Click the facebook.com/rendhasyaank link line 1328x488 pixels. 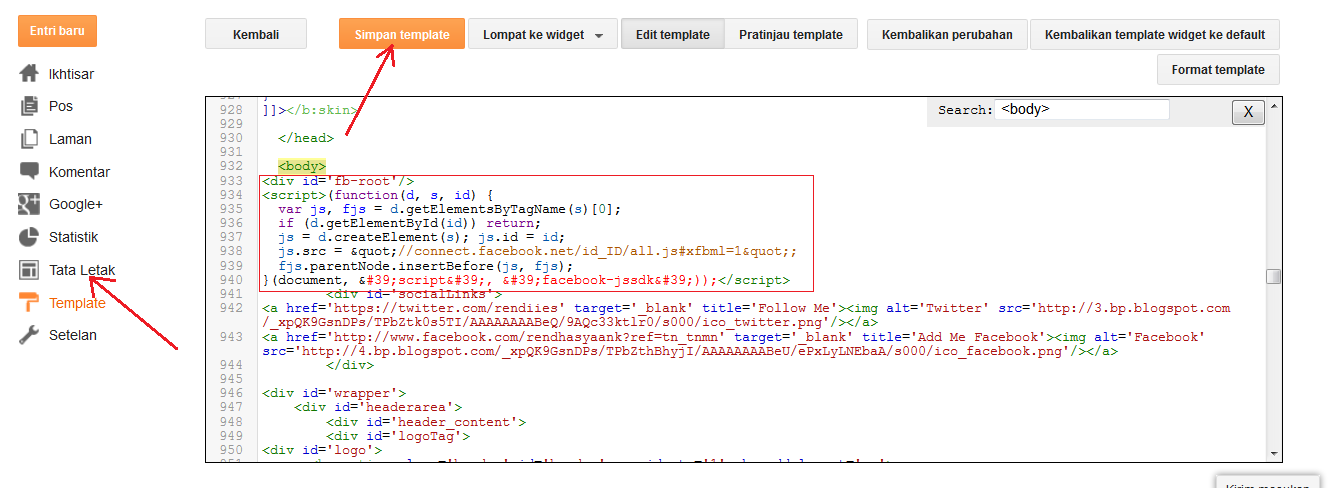point(734,344)
